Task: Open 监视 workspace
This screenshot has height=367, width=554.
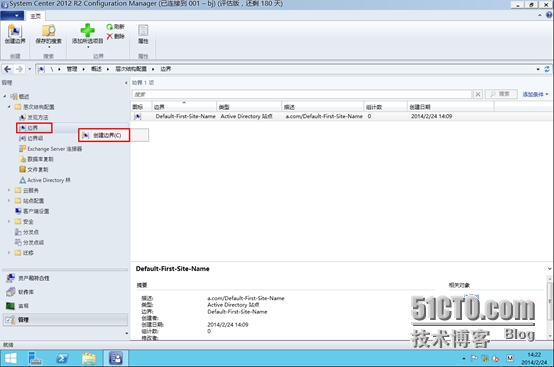Action: pos(65,306)
